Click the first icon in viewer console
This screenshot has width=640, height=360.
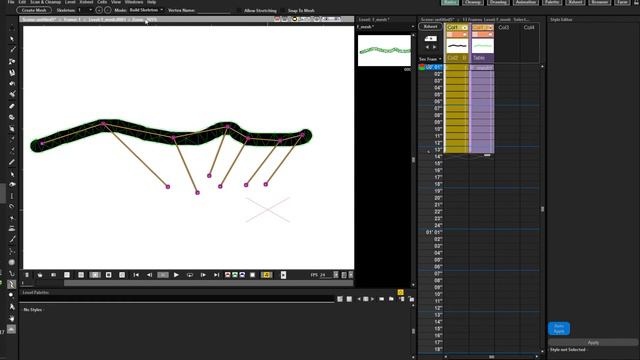[27, 275]
